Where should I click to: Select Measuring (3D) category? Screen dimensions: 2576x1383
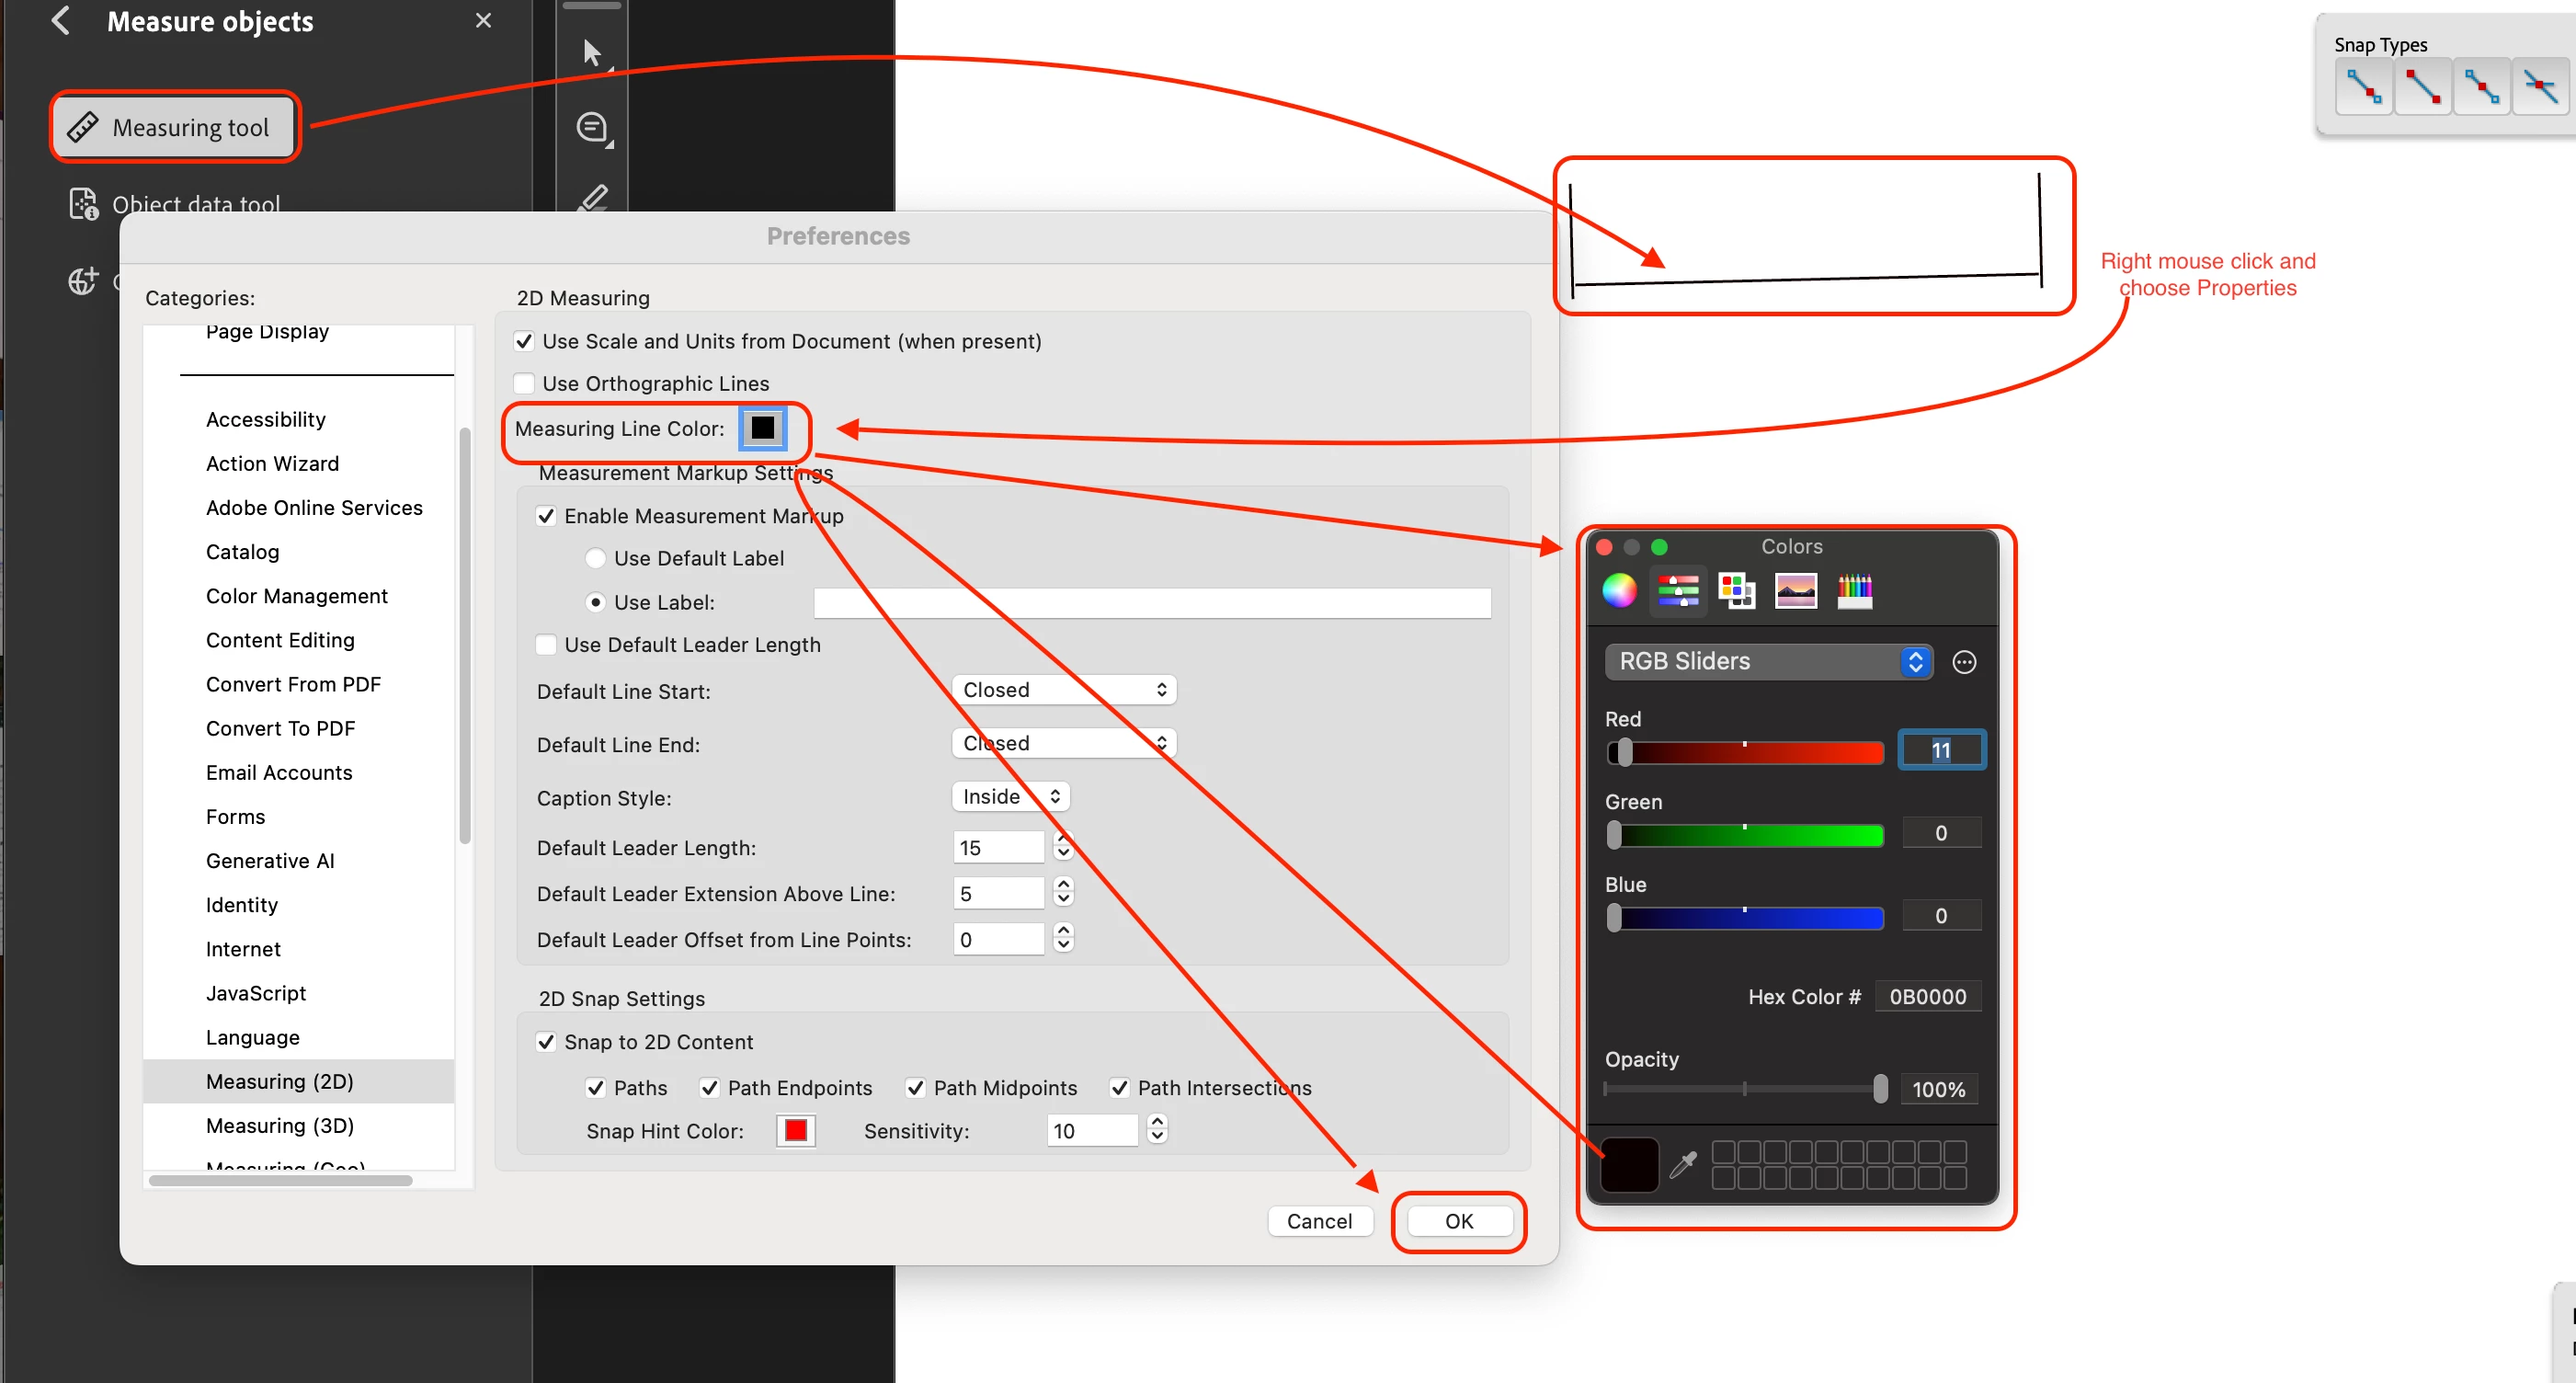(280, 1125)
